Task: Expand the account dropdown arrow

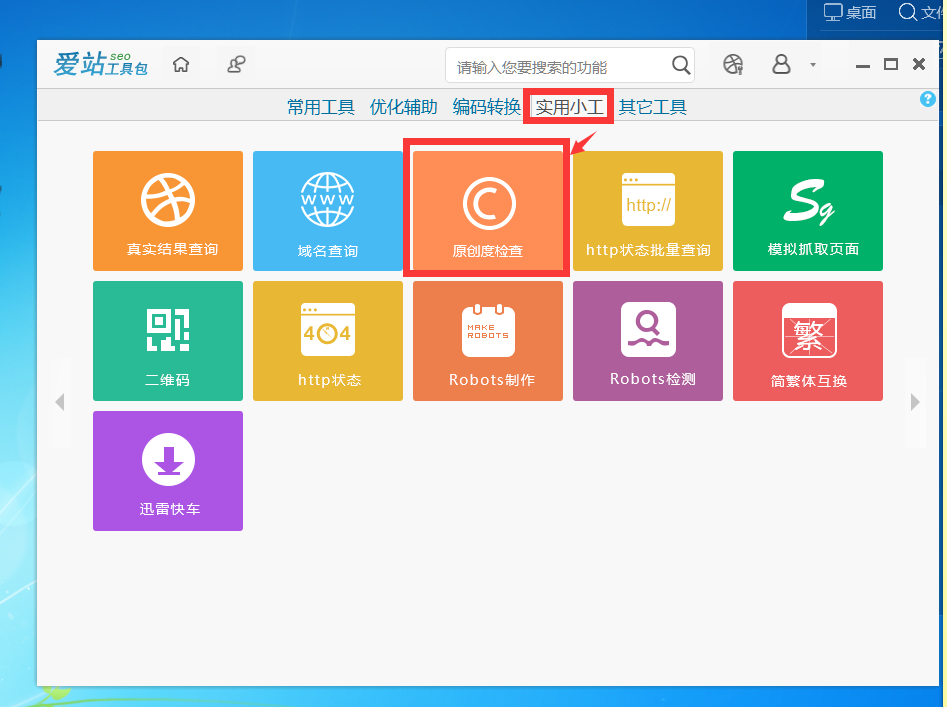Action: click(813, 65)
